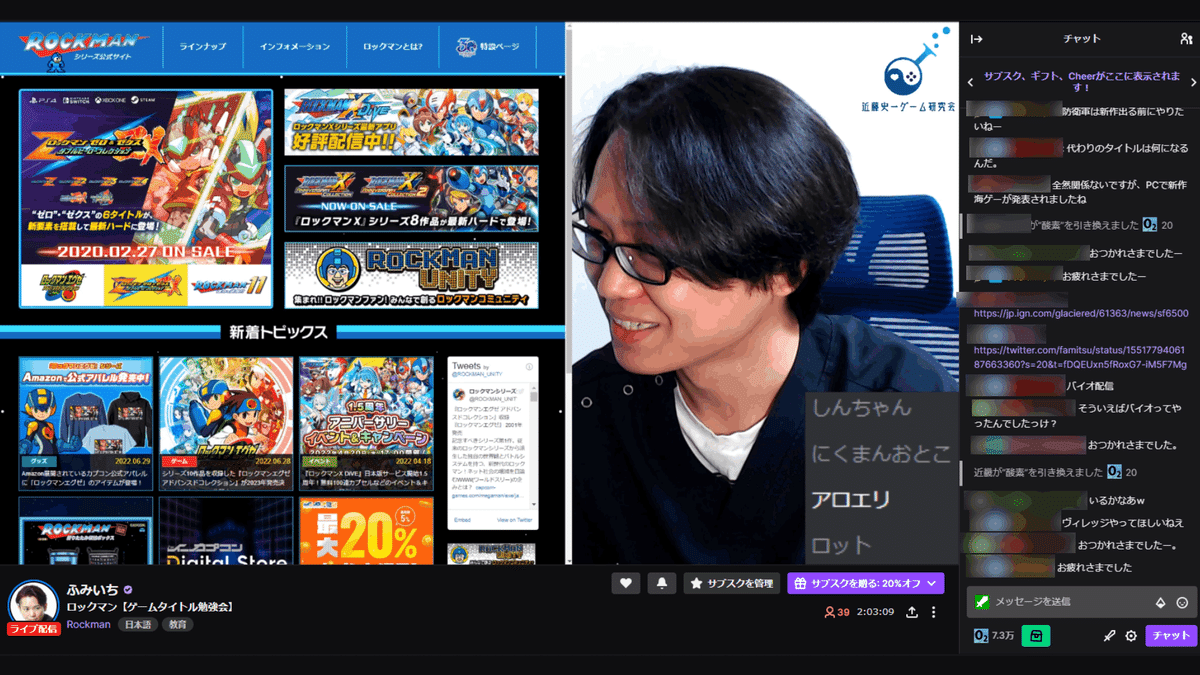
Task: Click the chat message いるかなあw
Action: click(1116, 500)
